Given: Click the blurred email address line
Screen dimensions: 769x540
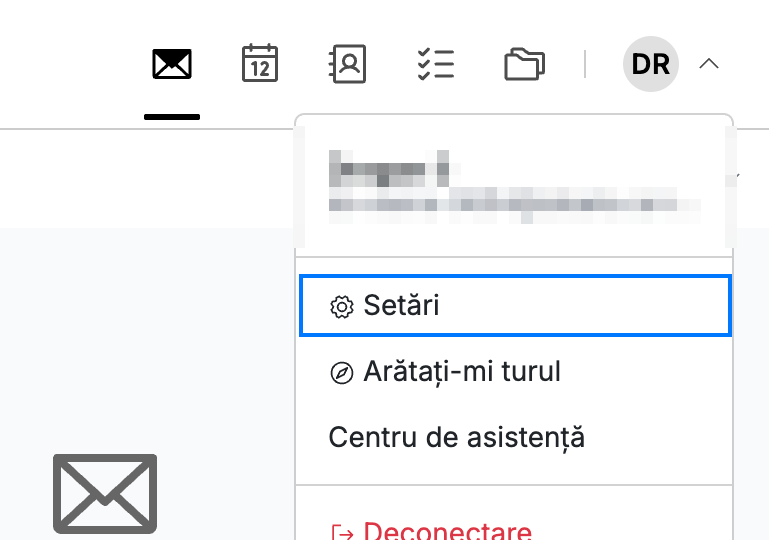Looking at the screenshot, I should click(514, 205).
